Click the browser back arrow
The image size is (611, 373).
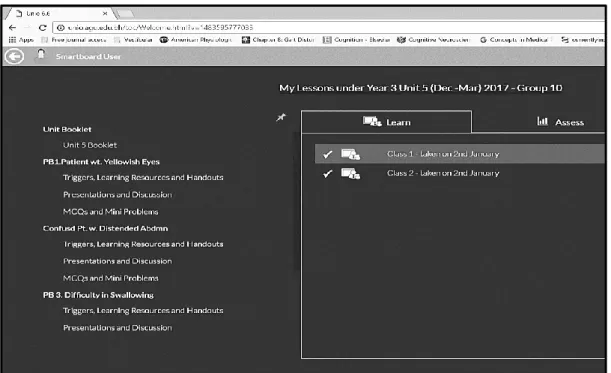pos(12,28)
